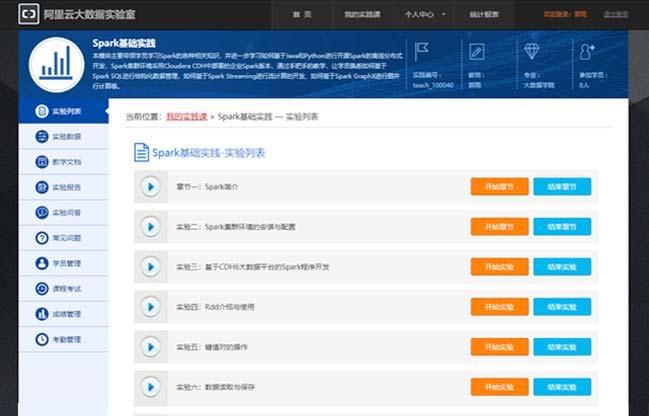
Task: Click the orange welcome login user text
Action: [x=565, y=14]
